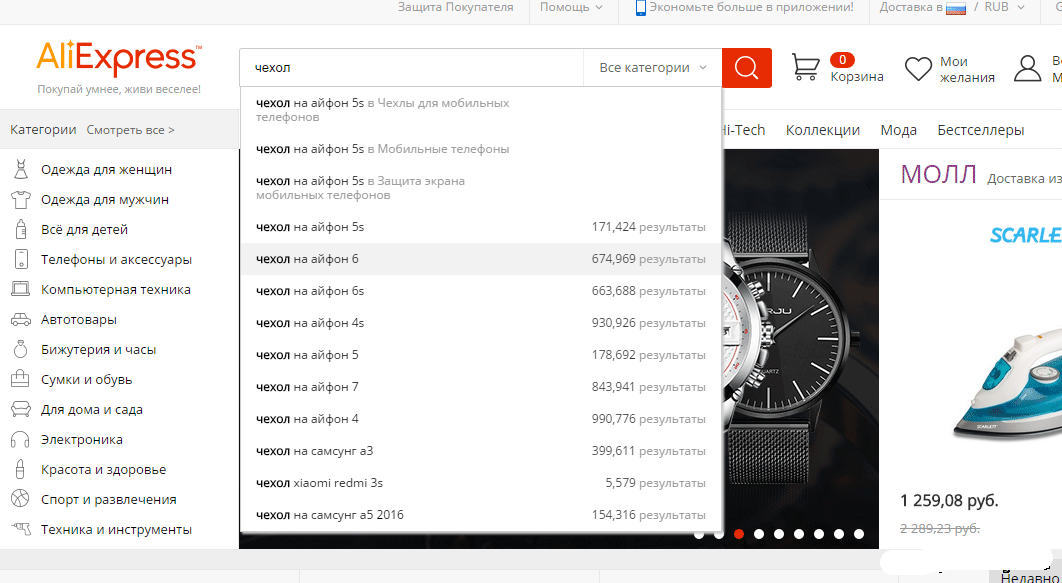This screenshot has height=583, width=1062.
Task: Expand the Помощь dropdown menu
Action: [571, 7]
